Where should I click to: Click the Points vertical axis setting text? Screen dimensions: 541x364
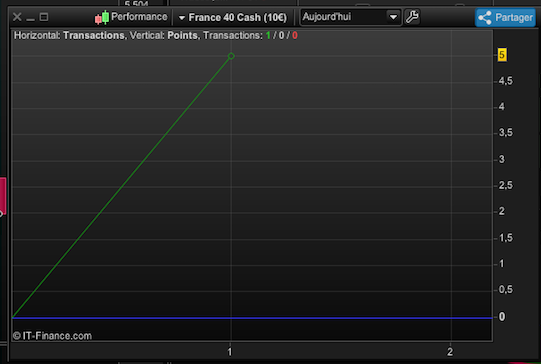coord(183,36)
